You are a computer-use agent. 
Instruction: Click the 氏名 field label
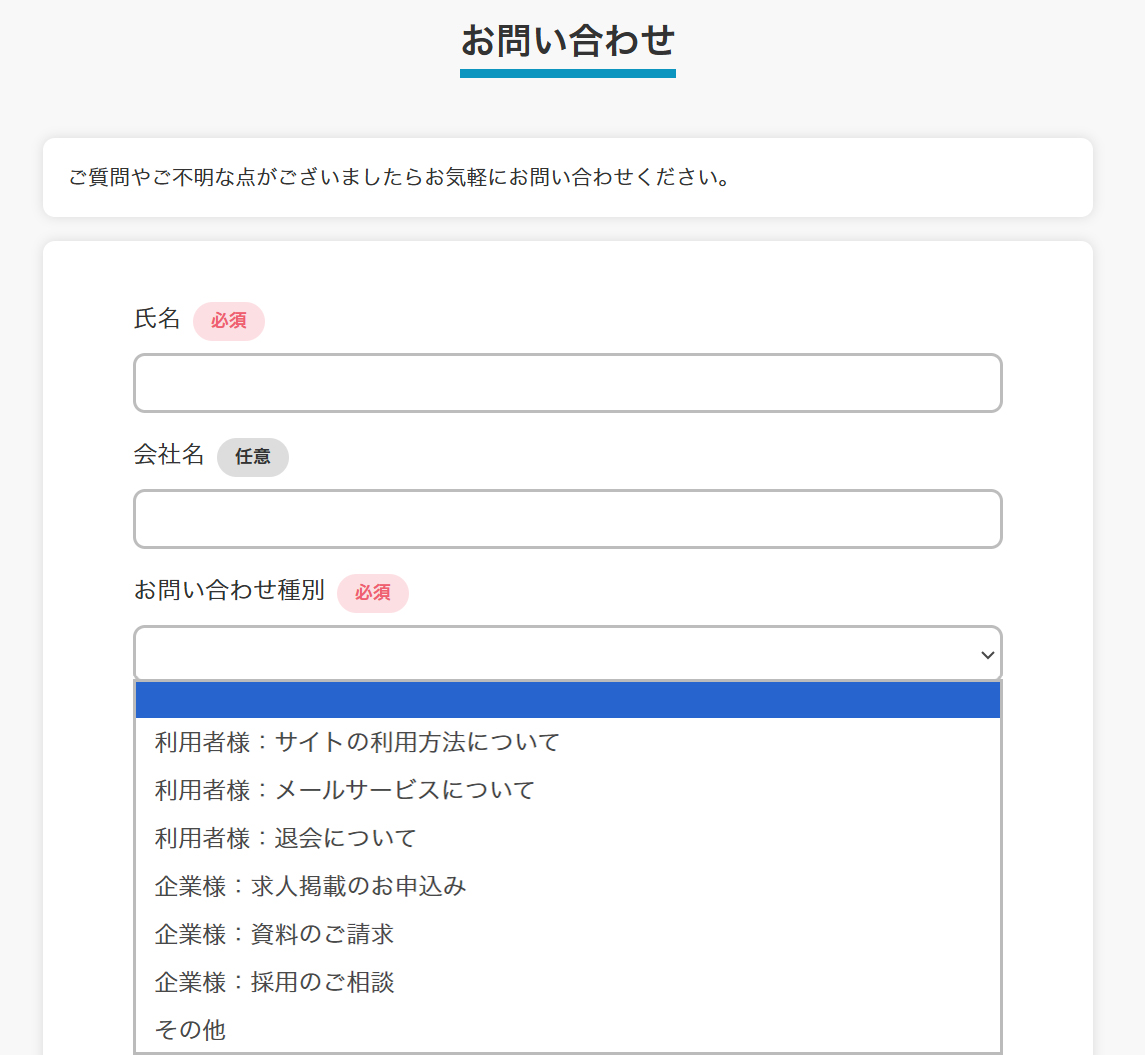[157, 319]
